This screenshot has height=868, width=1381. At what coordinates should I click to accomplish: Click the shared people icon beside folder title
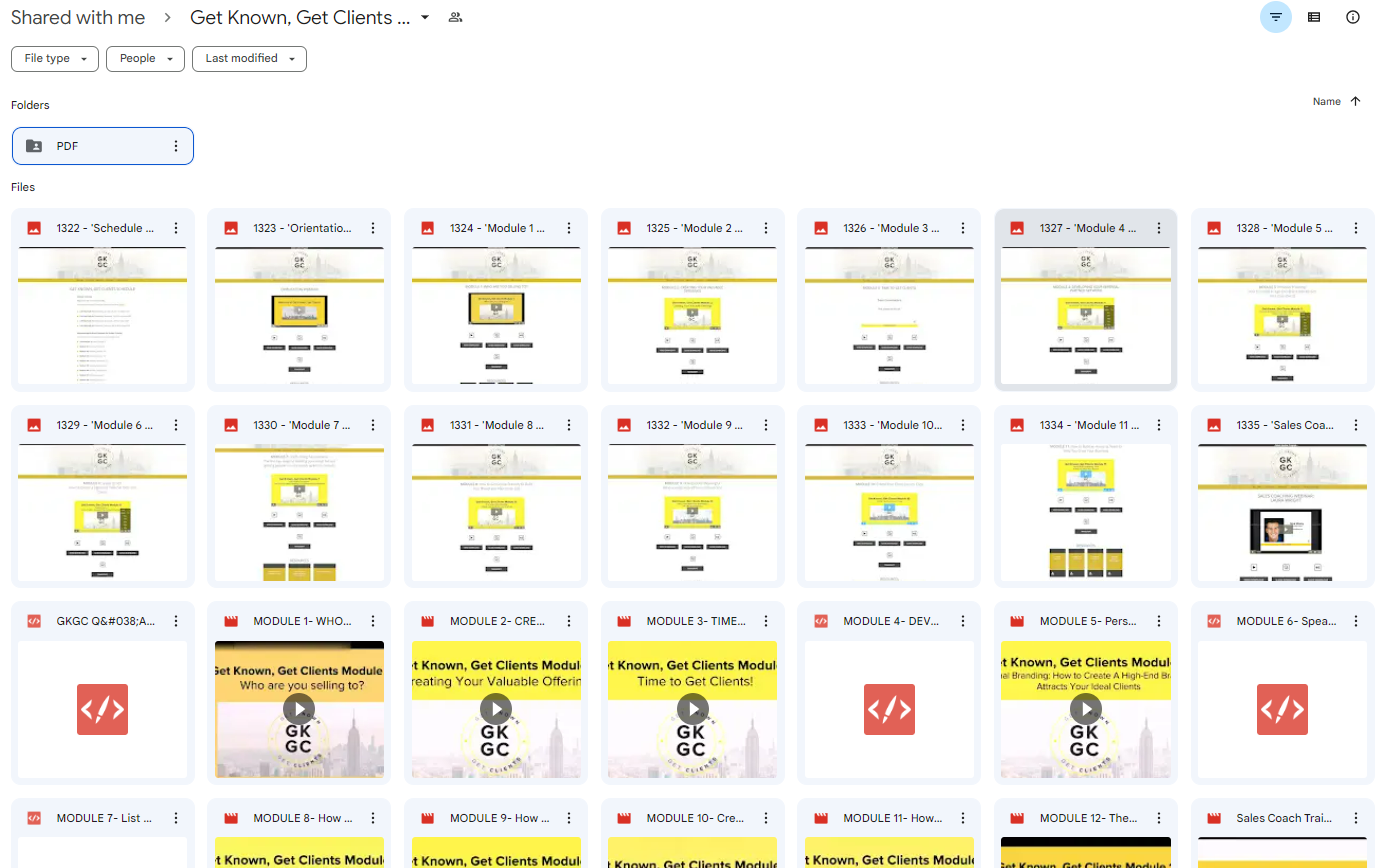[x=456, y=18]
